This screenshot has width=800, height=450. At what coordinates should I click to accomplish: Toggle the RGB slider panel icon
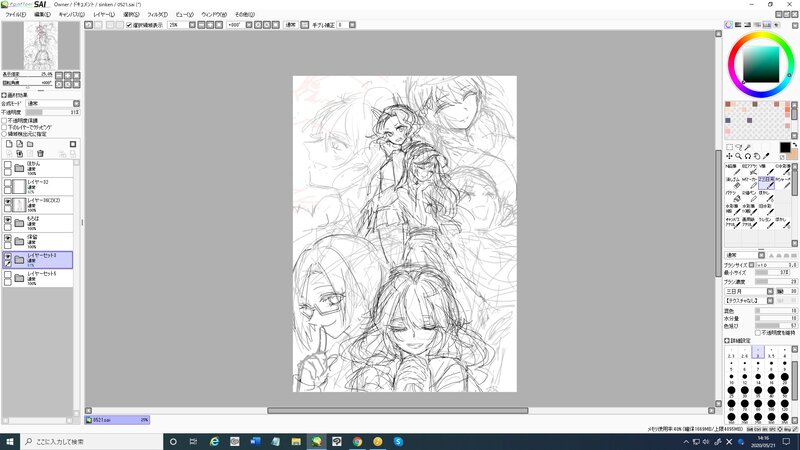pyautogui.click(x=738, y=24)
